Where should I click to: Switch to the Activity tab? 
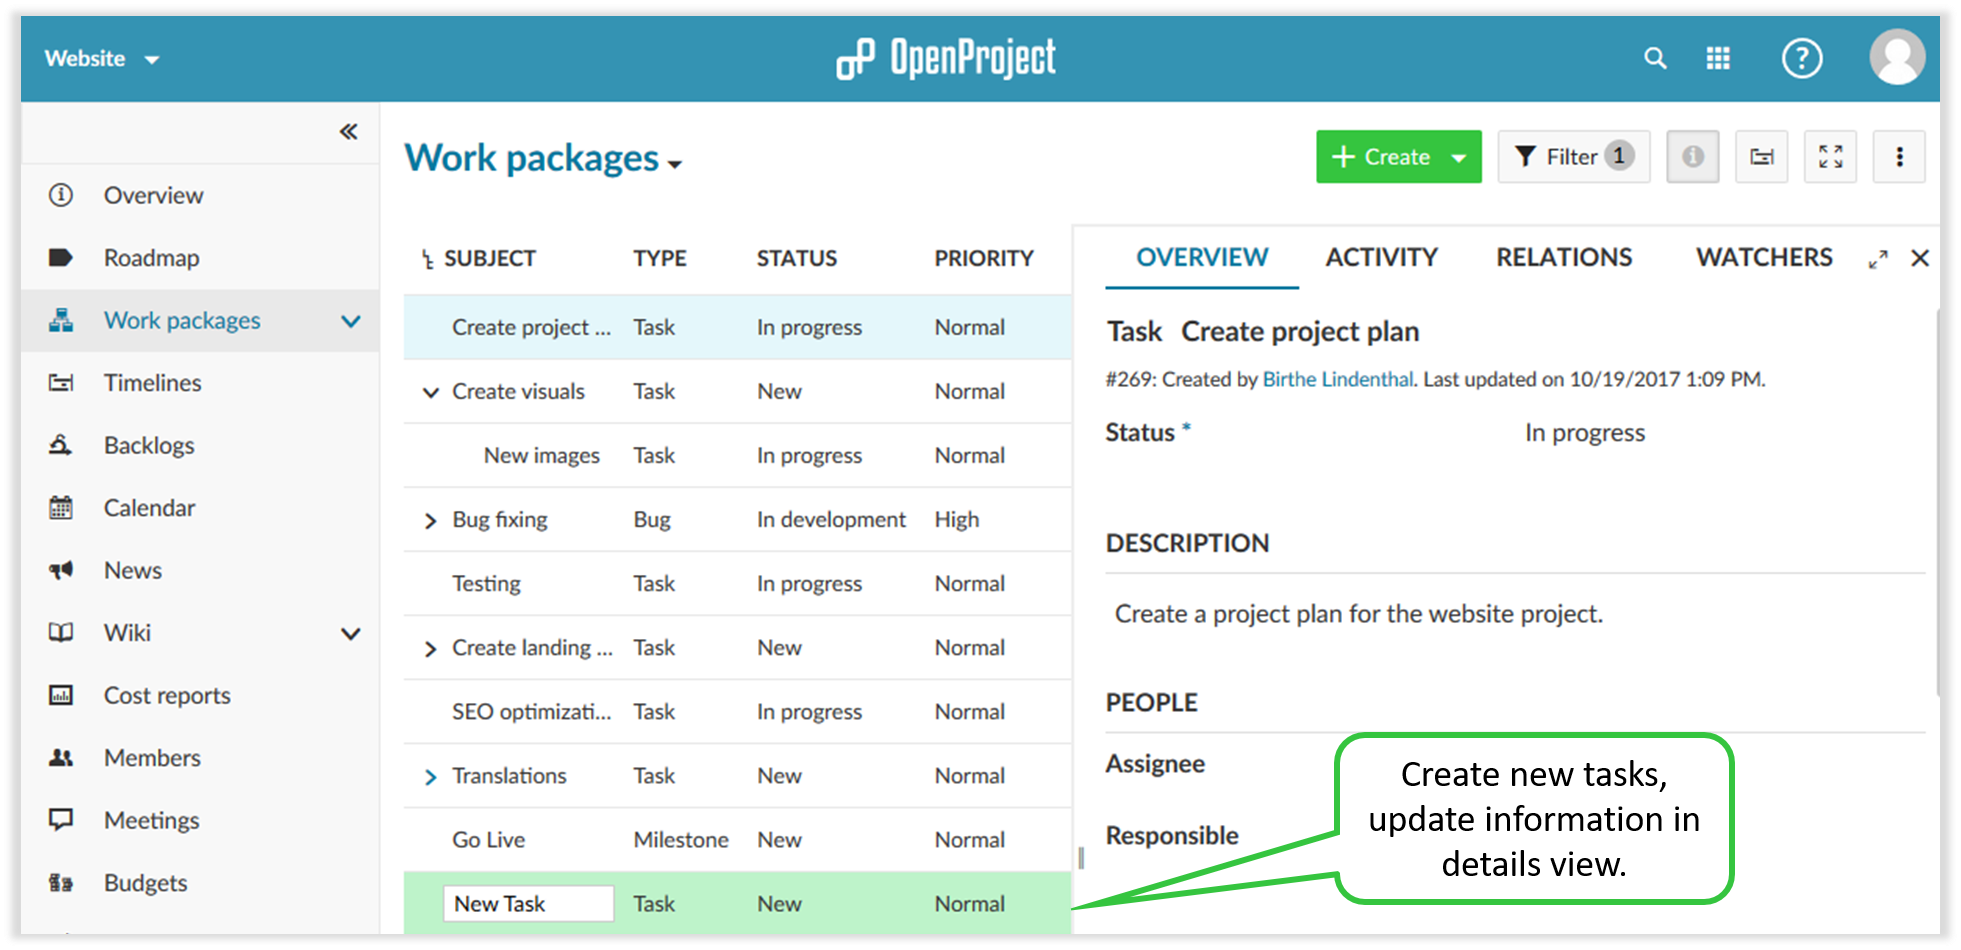point(1381,257)
